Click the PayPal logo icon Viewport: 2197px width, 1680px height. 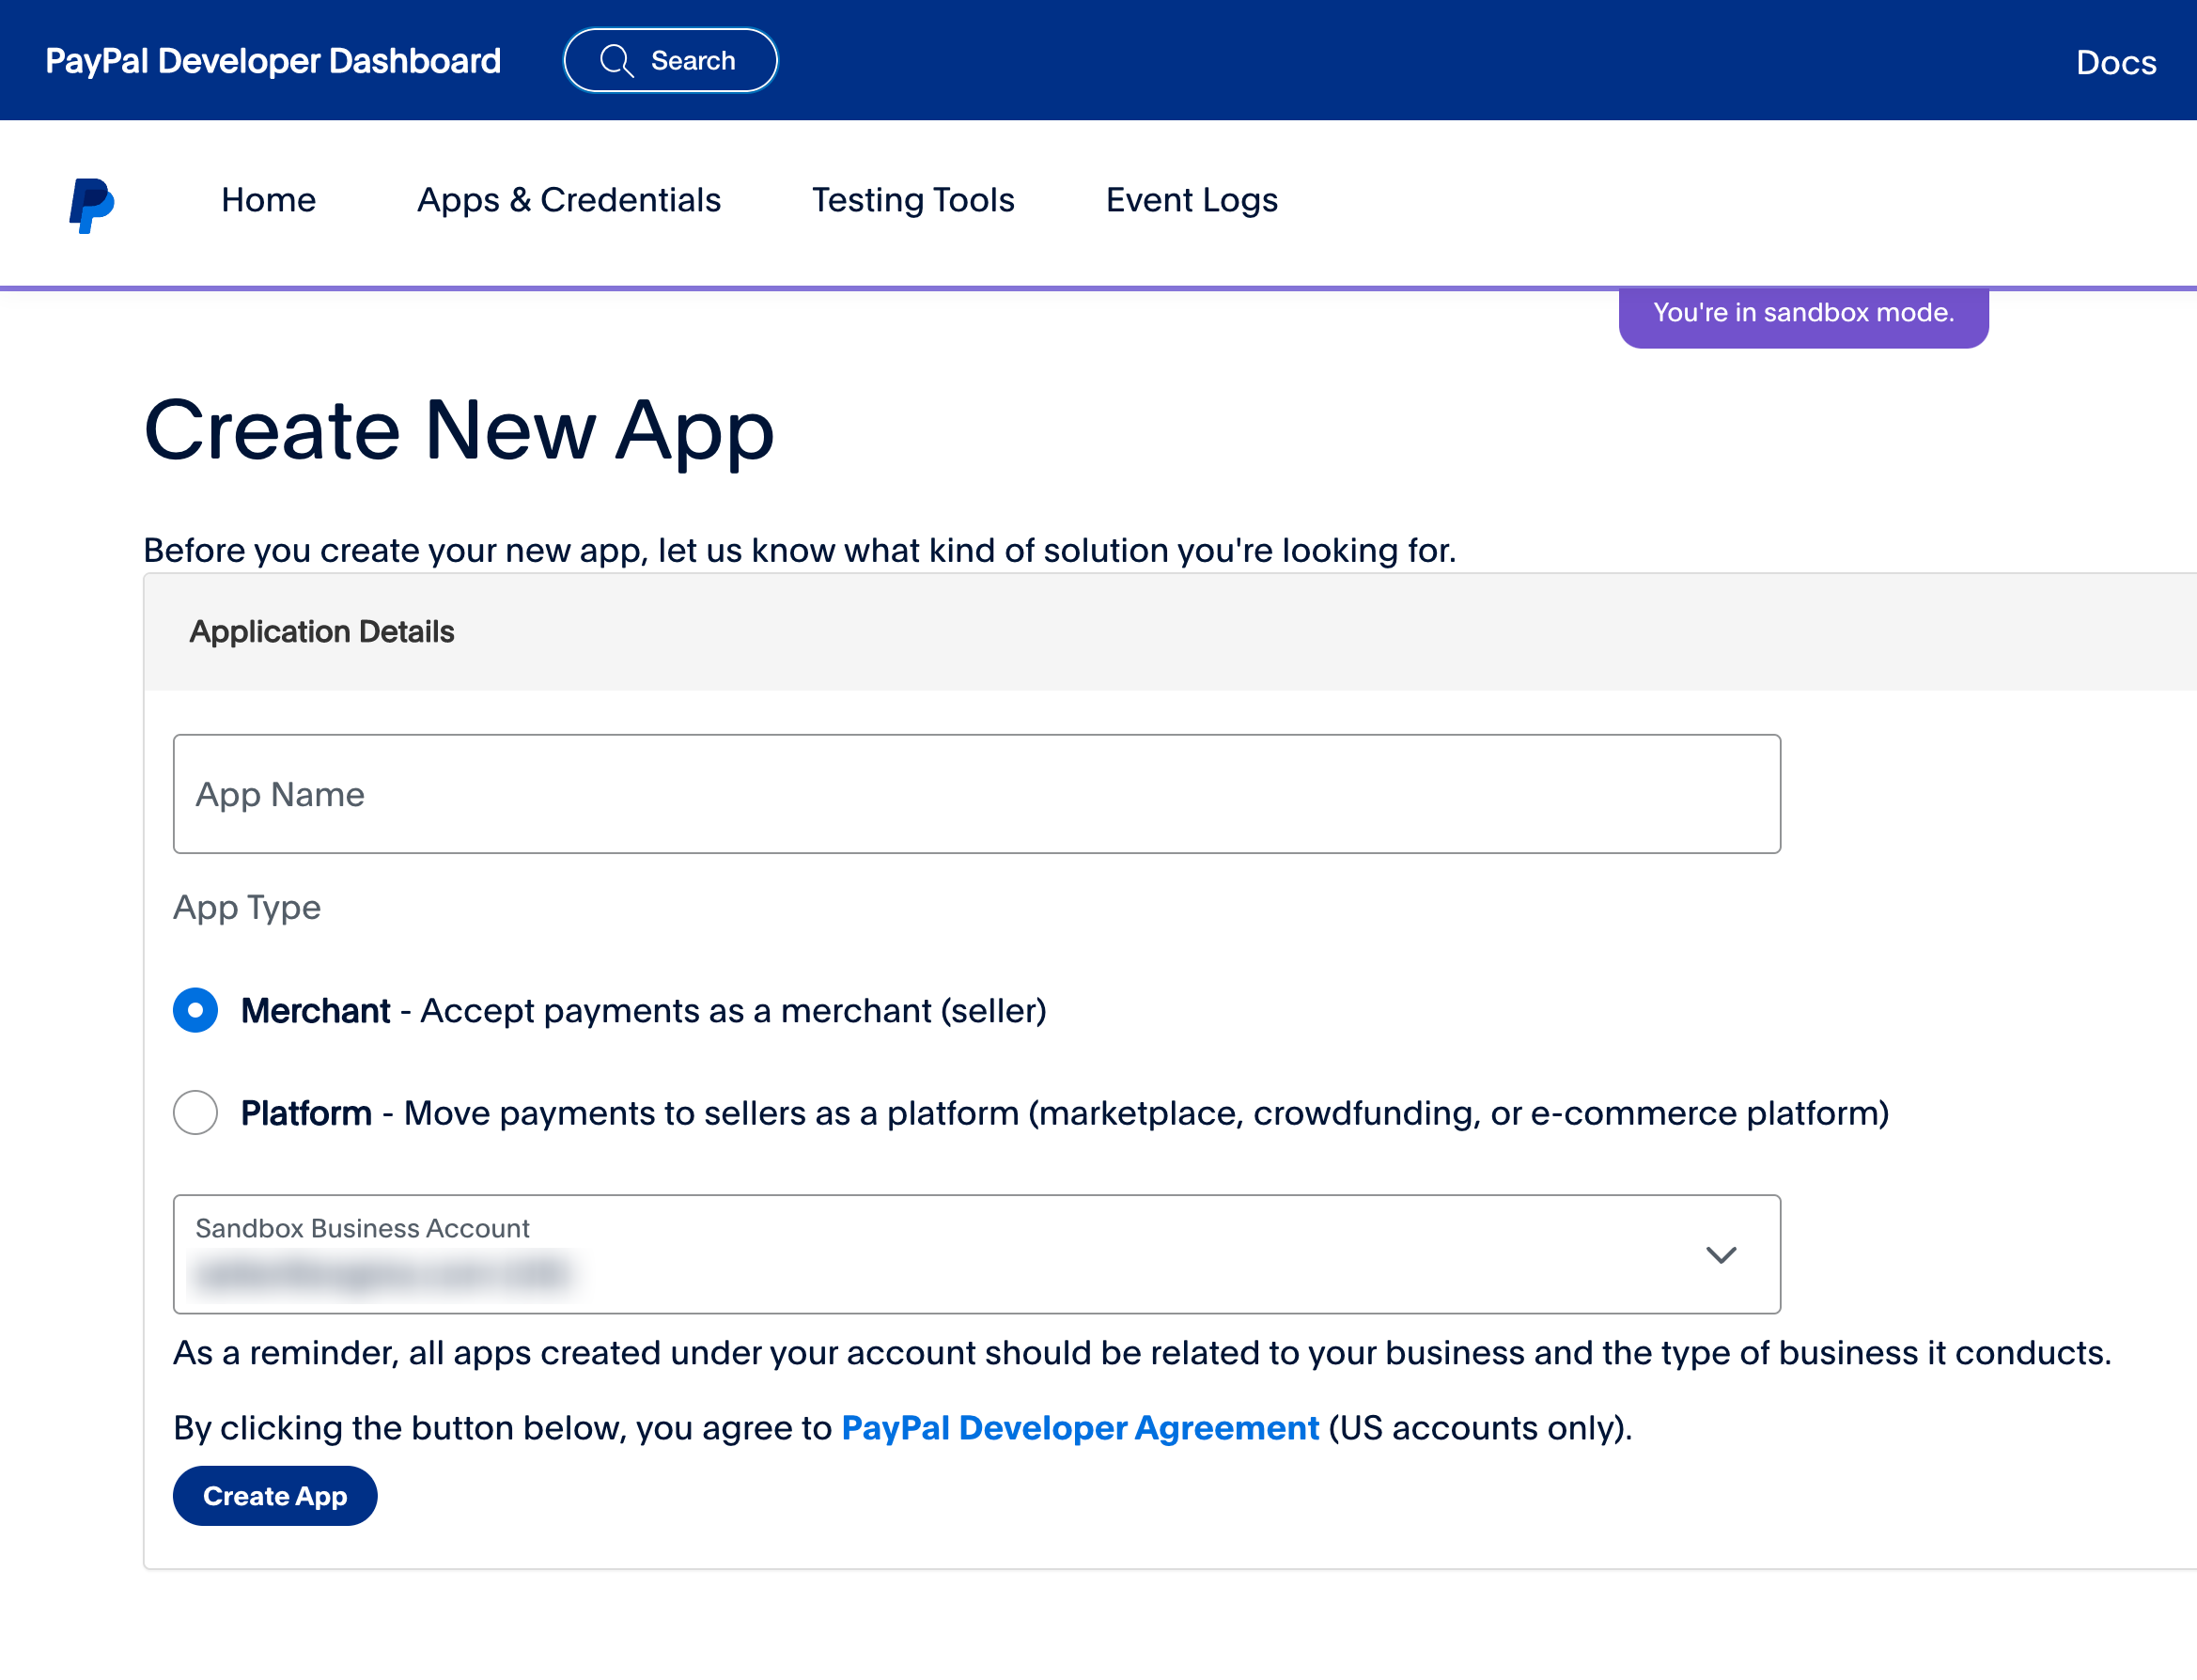(x=92, y=205)
